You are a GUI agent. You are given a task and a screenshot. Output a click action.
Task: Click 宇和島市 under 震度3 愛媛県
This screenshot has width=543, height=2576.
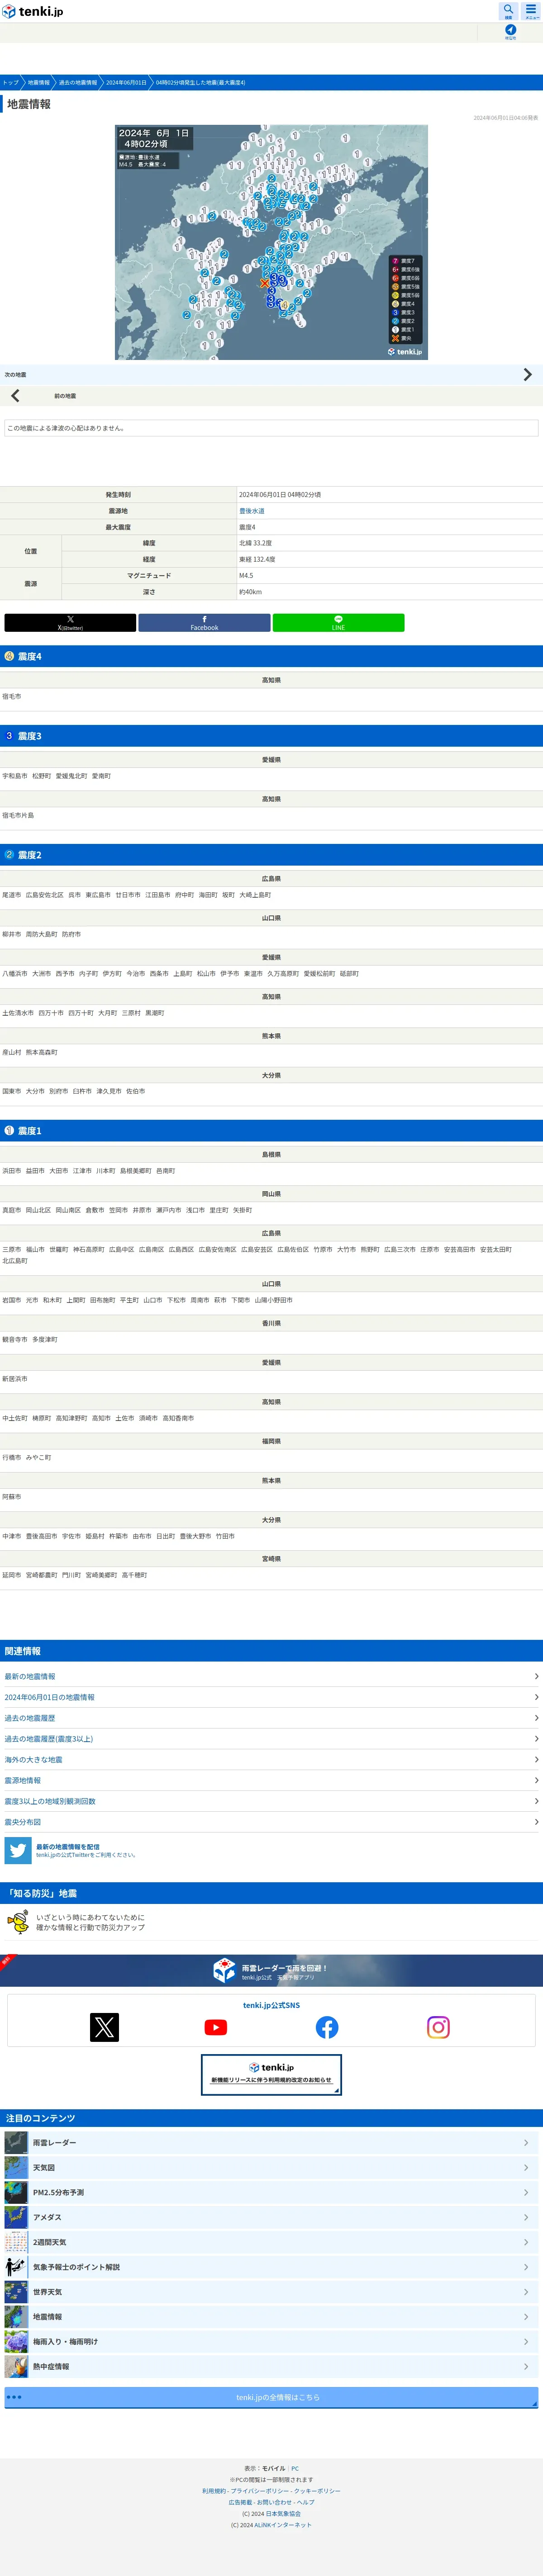[15, 776]
